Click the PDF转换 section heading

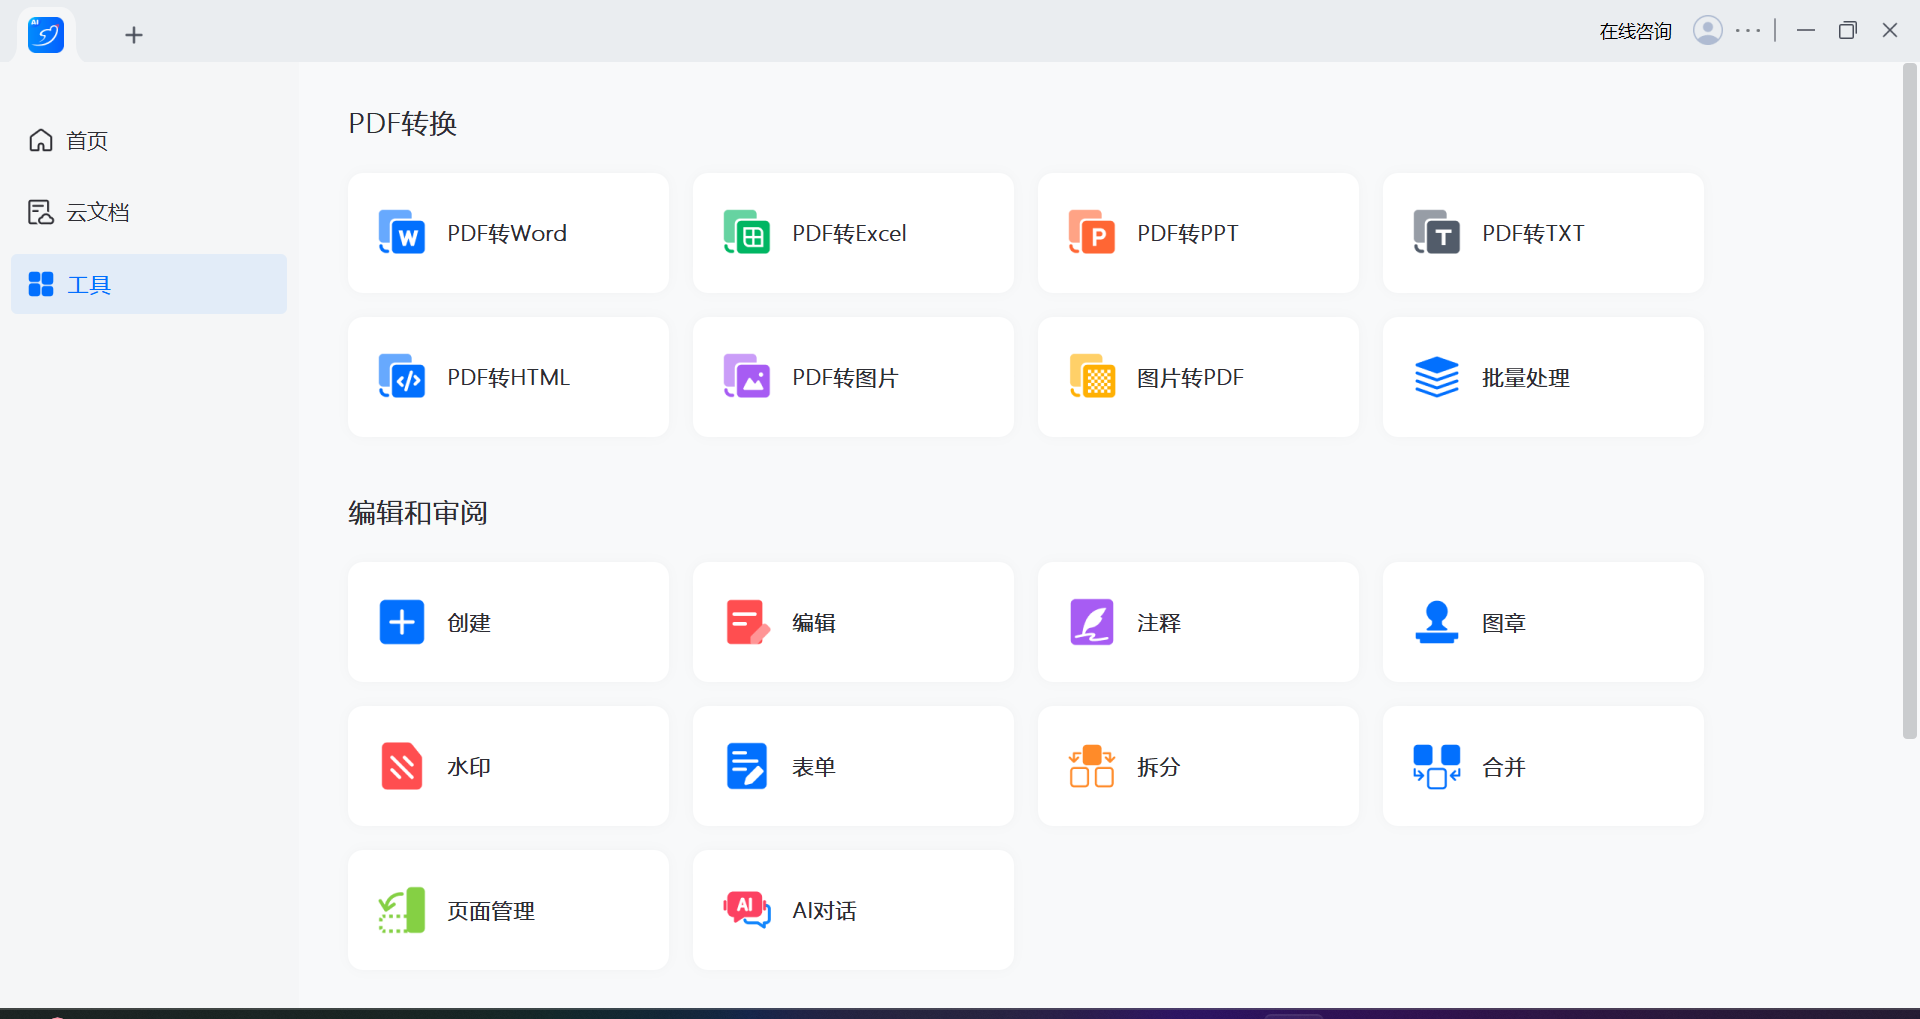(x=403, y=123)
